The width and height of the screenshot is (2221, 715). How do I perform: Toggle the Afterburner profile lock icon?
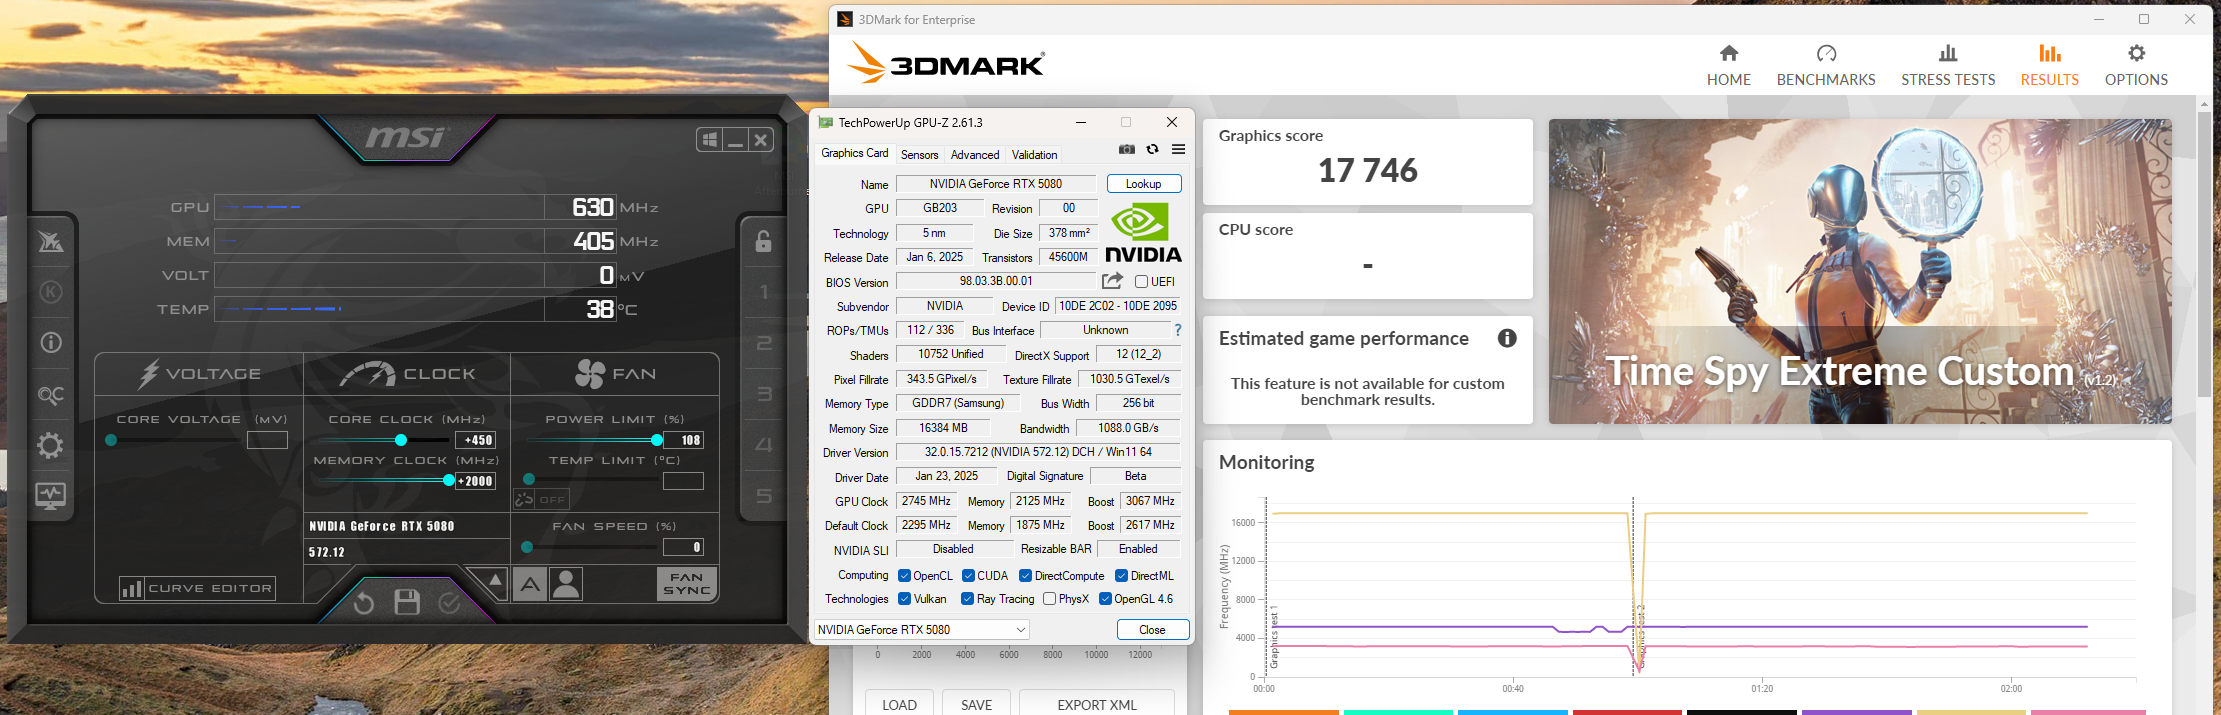763,241
